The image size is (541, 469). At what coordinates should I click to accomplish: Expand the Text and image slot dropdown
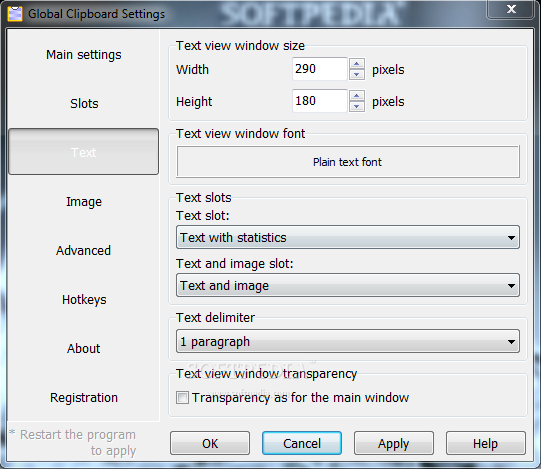pyautogui.click(x=348, y=285)
